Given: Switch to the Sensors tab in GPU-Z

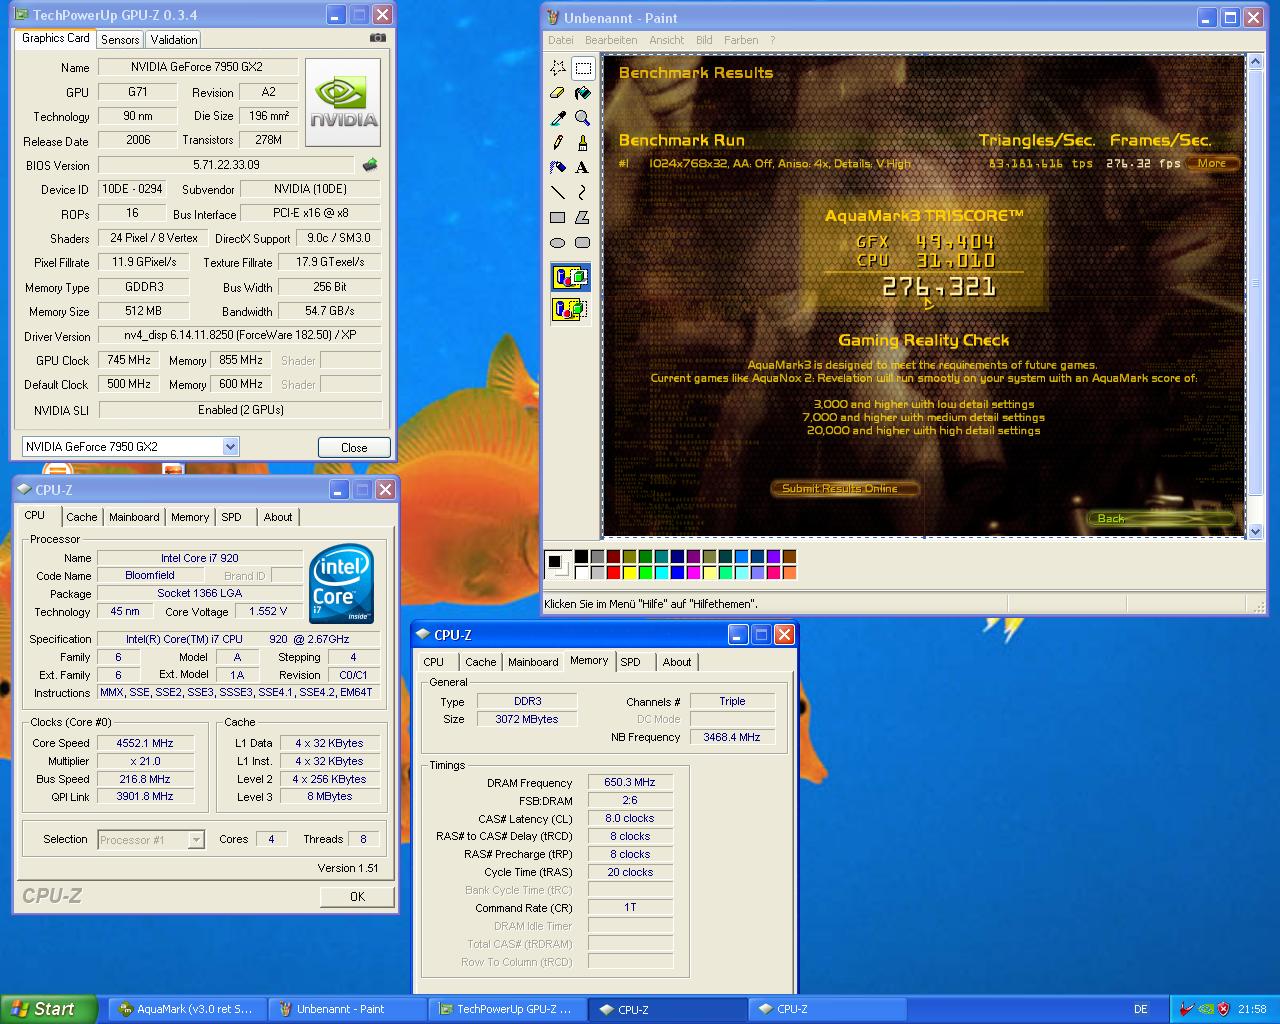Looking at the screenshot, I should 120,39.
